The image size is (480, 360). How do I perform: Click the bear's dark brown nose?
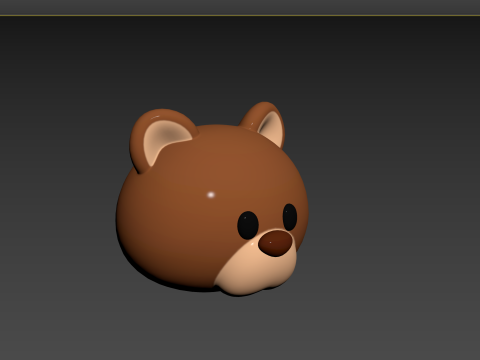click(x=275, y=243)
